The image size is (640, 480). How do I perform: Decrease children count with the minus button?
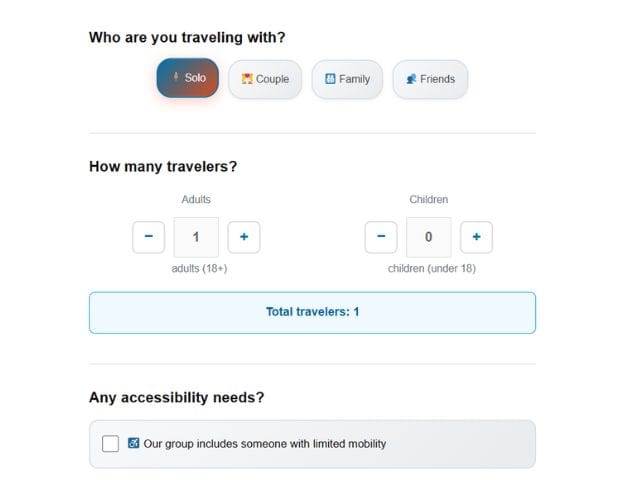click(x=381, y=237)
